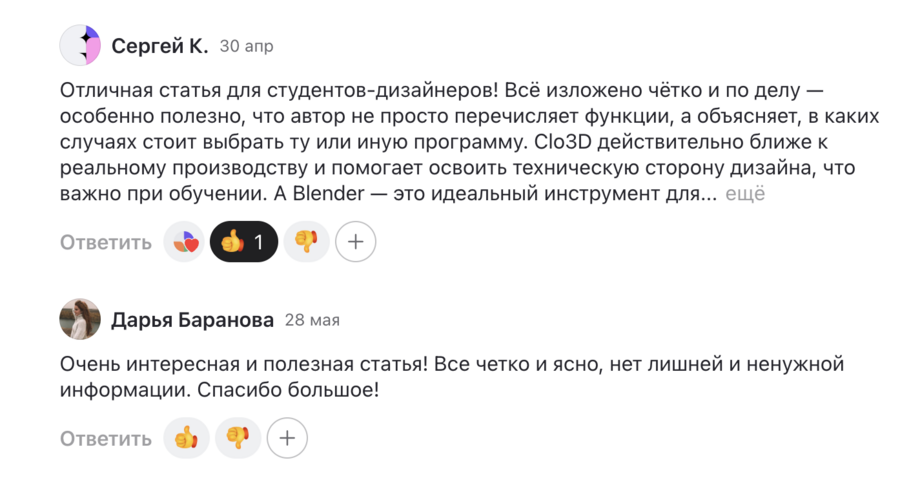Image resolution: width=900 pixels, height=478 pixels.
Task: Open the reaction picker plus on Сергей's comment
Action: [355, 242]
